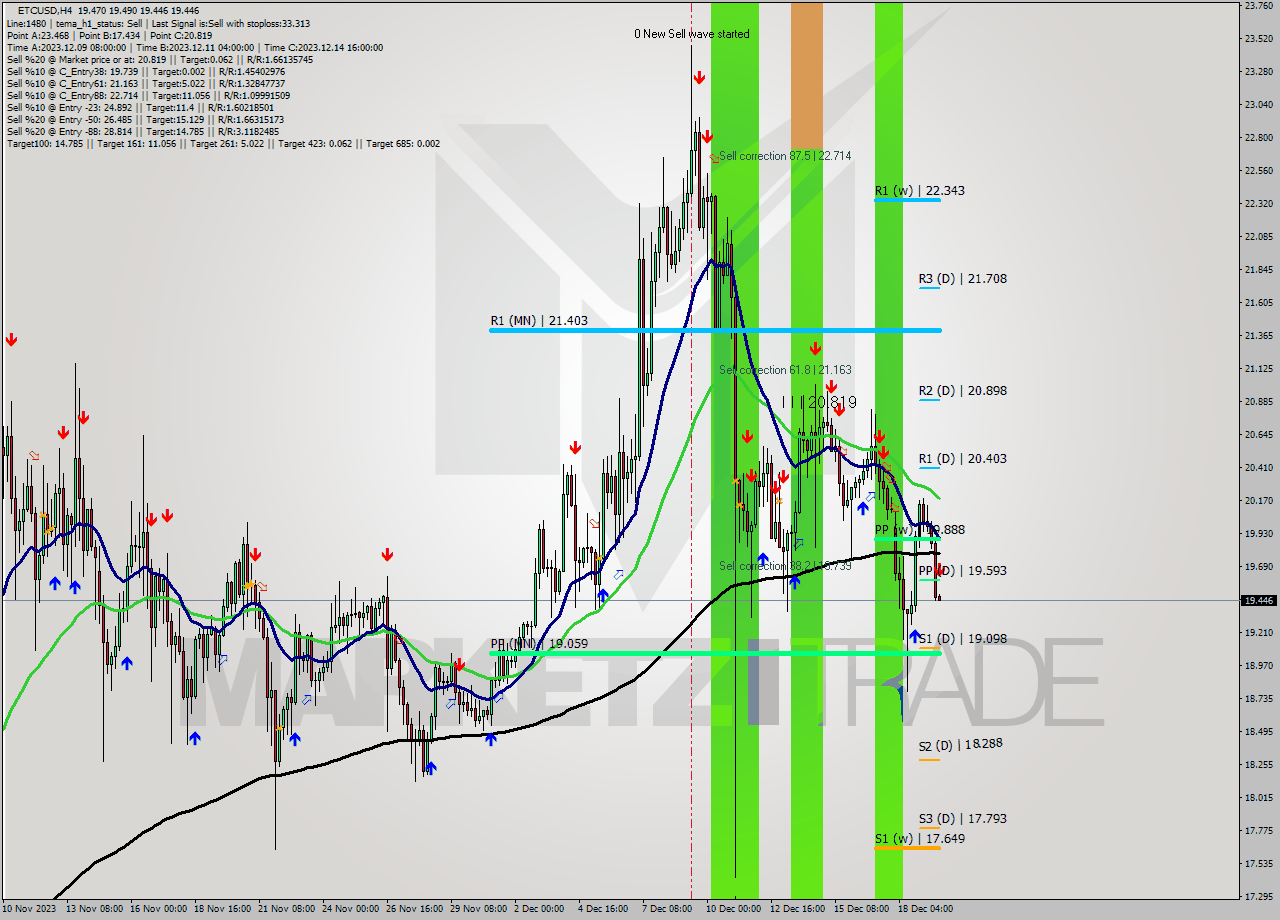Click the 10 Nov 2023 date axis label
This screenshot has height=920, width=1280.
tap(29, 909)
